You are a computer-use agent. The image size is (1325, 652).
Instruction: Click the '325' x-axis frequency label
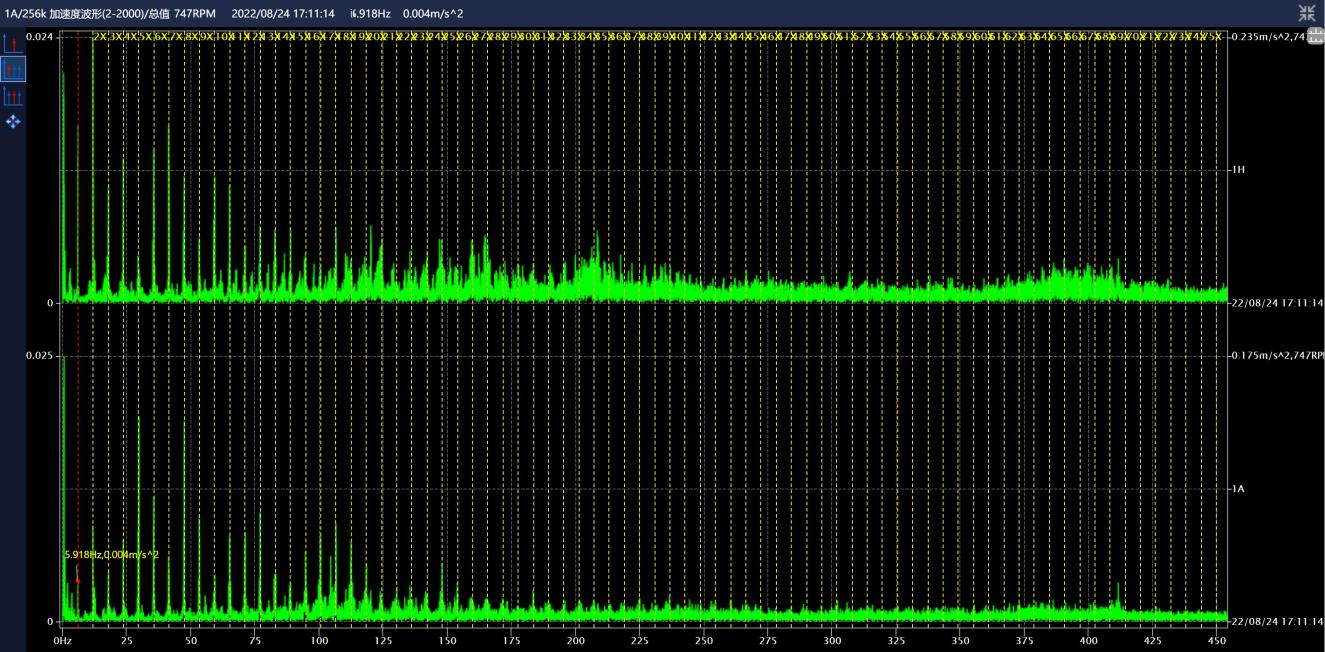[896, 640]
